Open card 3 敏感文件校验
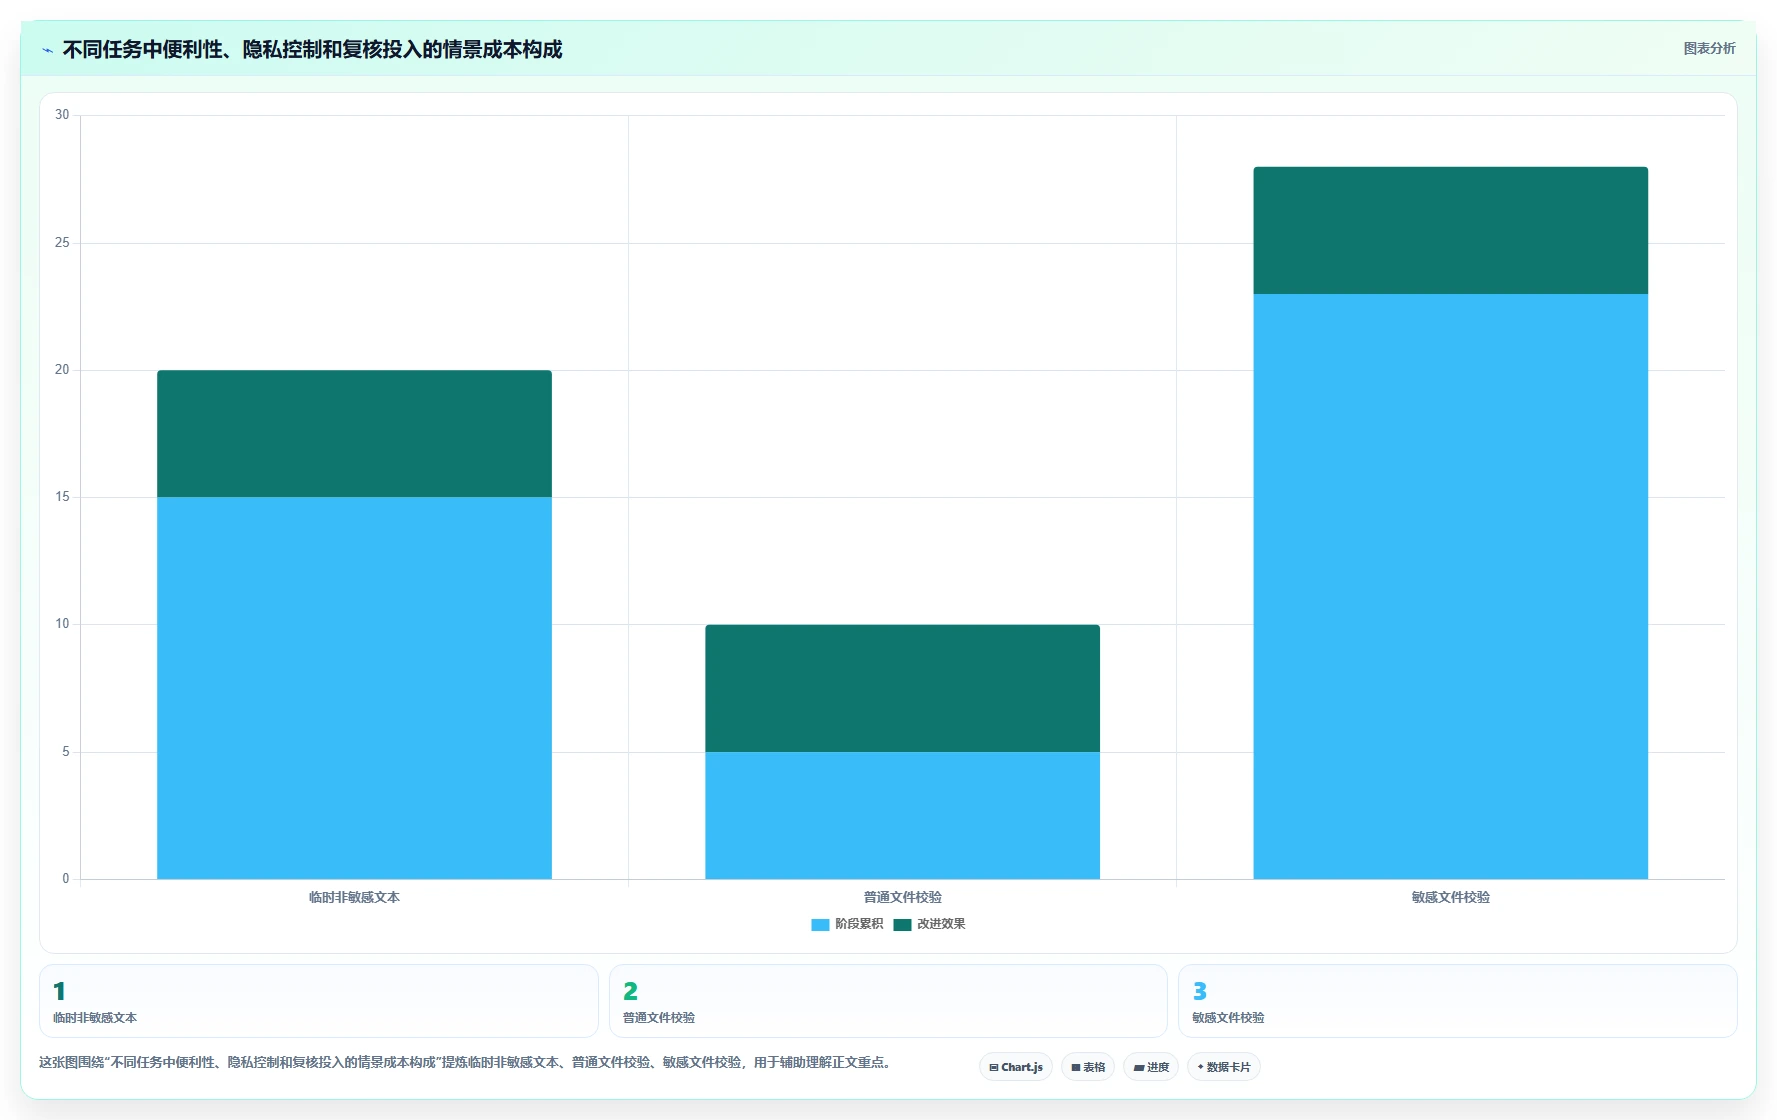Viewport: 1777px width, 1120px height. (x=1457, y=1001)
